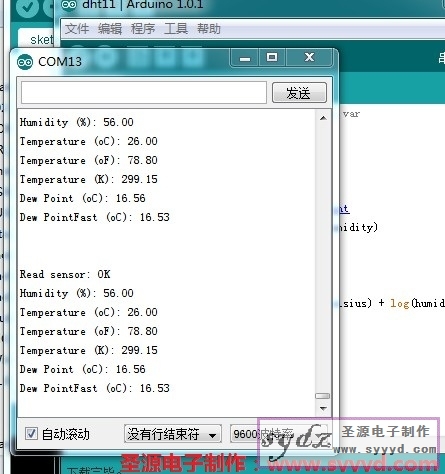Screen dimensions: 445x474
Task: Click the scrollbar thumb in serial output
Action: pos(323,396)
